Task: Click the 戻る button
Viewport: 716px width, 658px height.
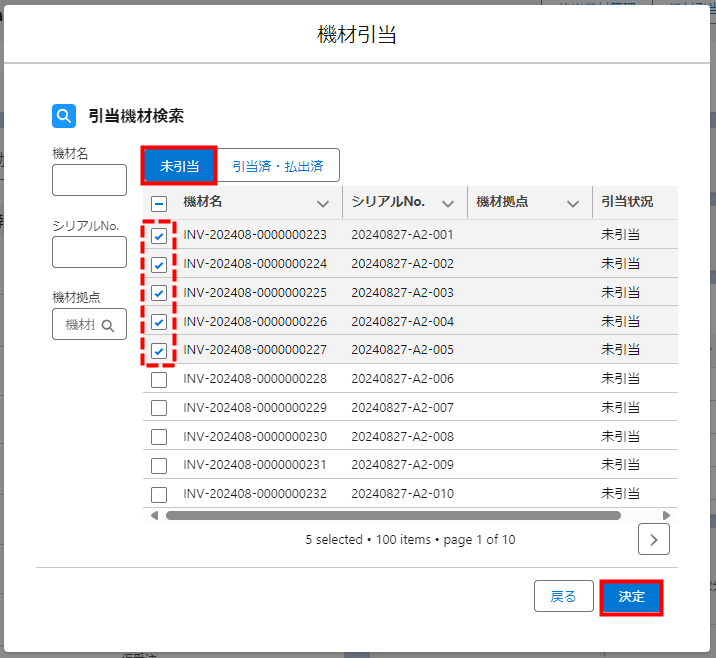Action: click(563, 596)
